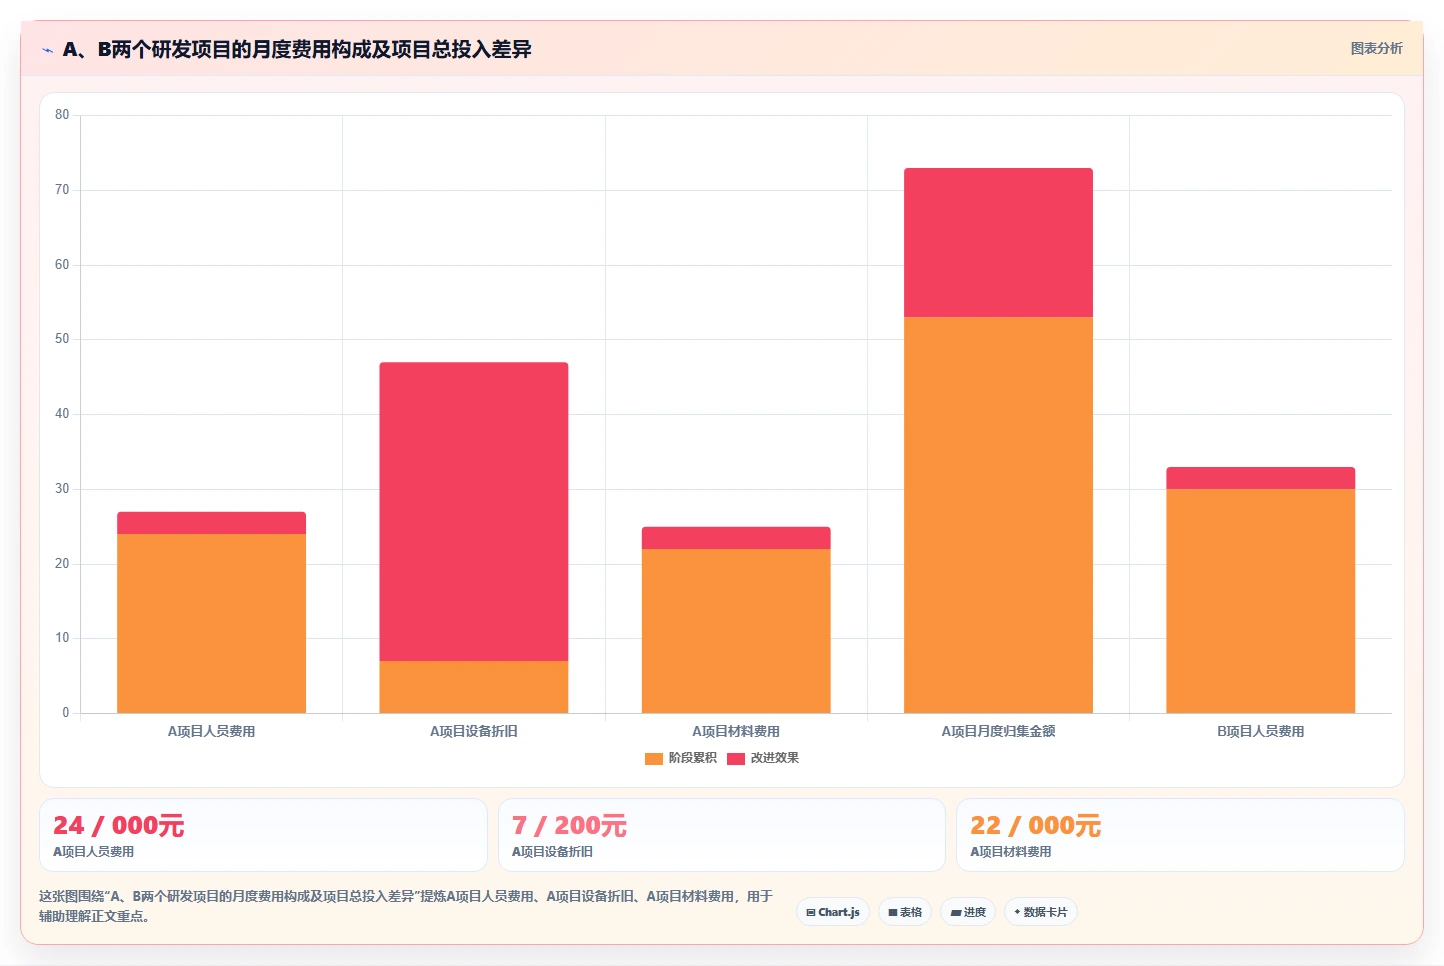Click the chart icon beside the title
The image size is (1444, 966).
[x=47, y=50]
